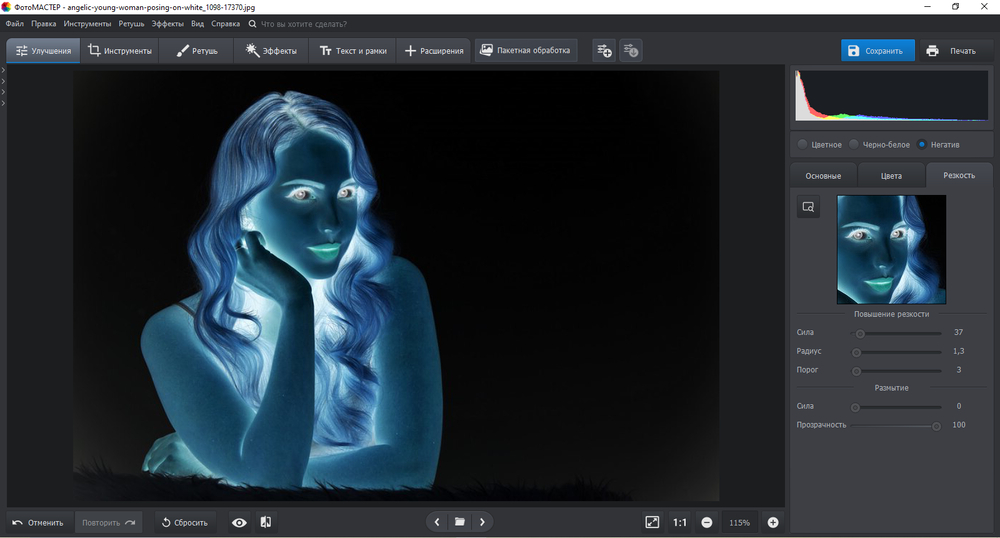Switch to the Цвета tab

tap(891, 175)
